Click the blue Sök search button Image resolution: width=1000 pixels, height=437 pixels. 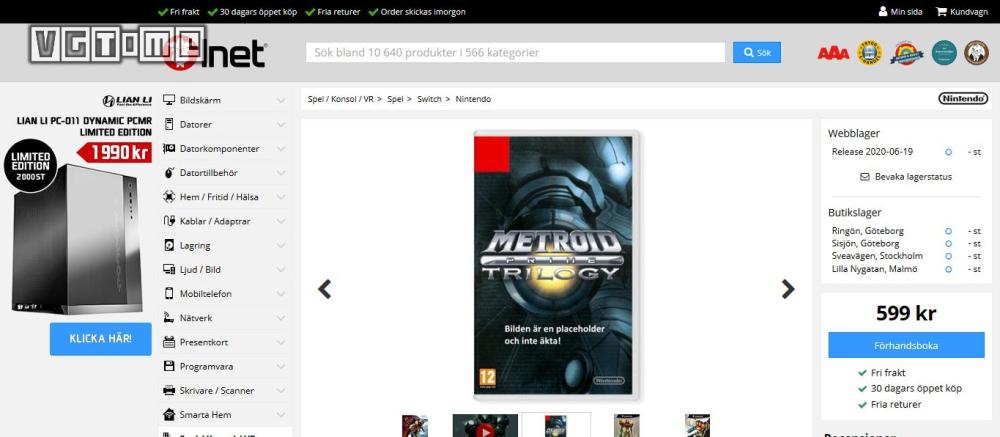[x=756, y=52]
